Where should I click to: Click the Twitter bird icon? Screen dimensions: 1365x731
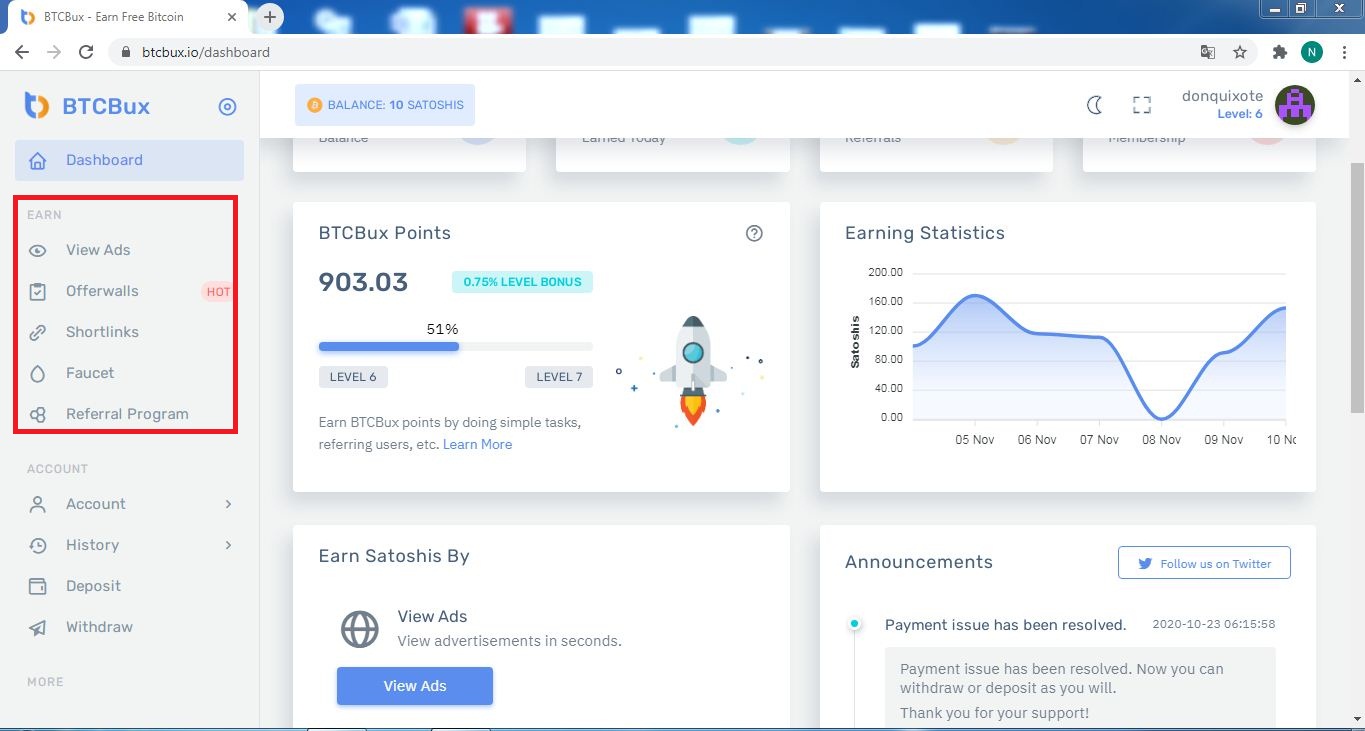(1146, 564)
